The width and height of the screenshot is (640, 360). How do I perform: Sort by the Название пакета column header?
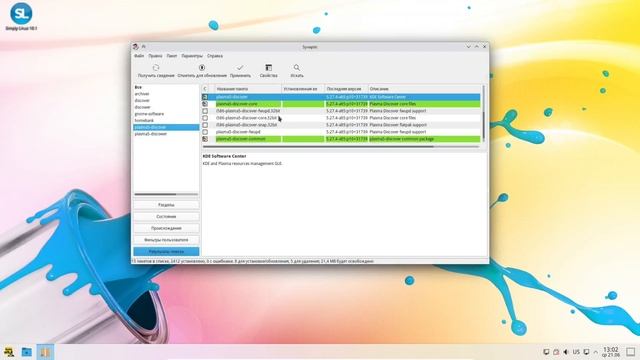coord(248,89)
